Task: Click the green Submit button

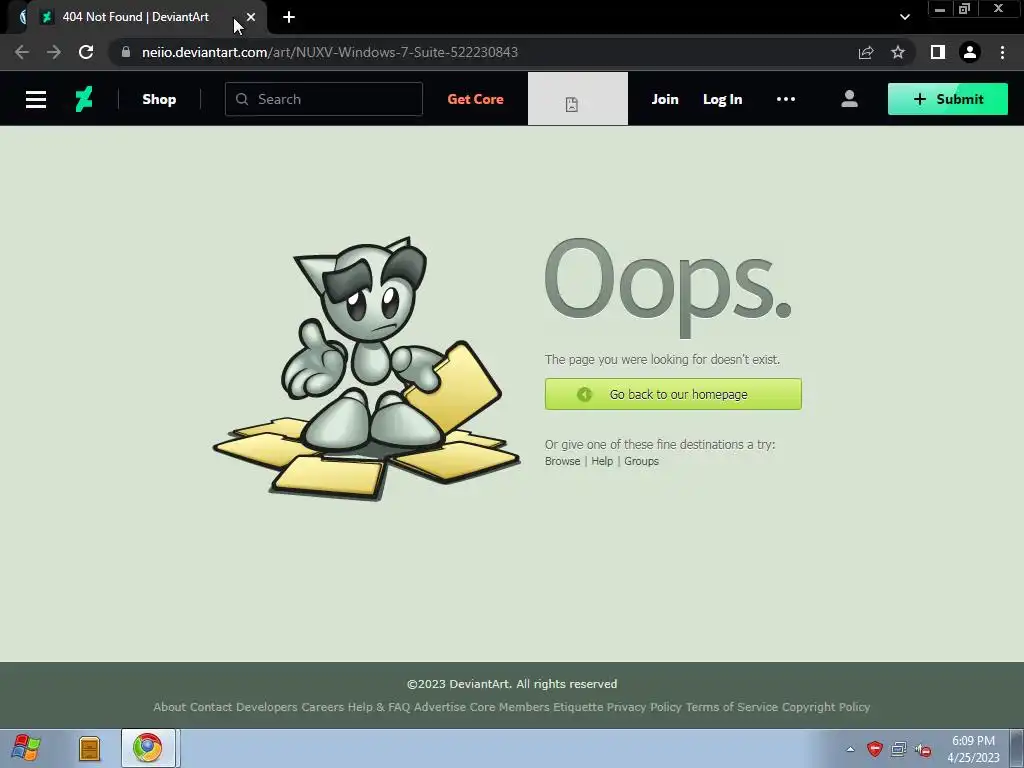Action: point(948,99)
